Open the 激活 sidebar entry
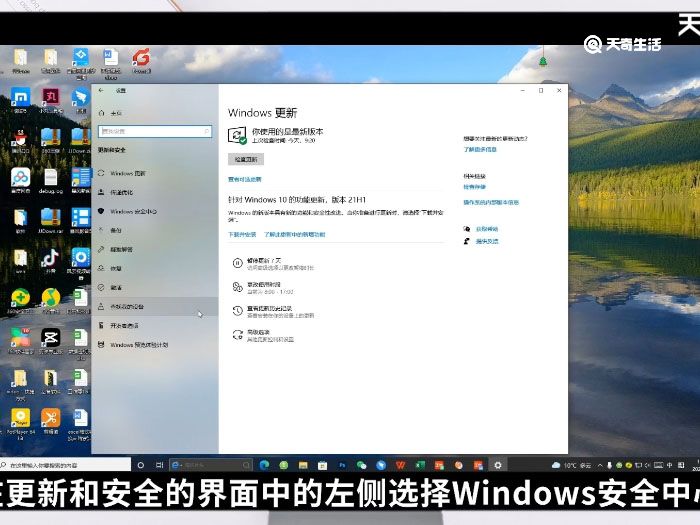Screen dimensions: 700x525 [x=155, y=288]
